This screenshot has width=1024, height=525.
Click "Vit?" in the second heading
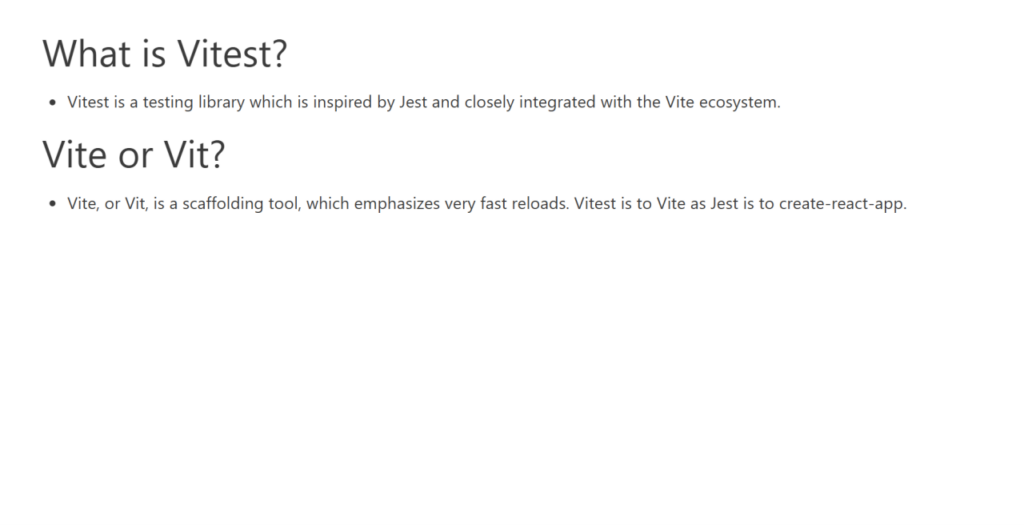click(x=193, y=155)
